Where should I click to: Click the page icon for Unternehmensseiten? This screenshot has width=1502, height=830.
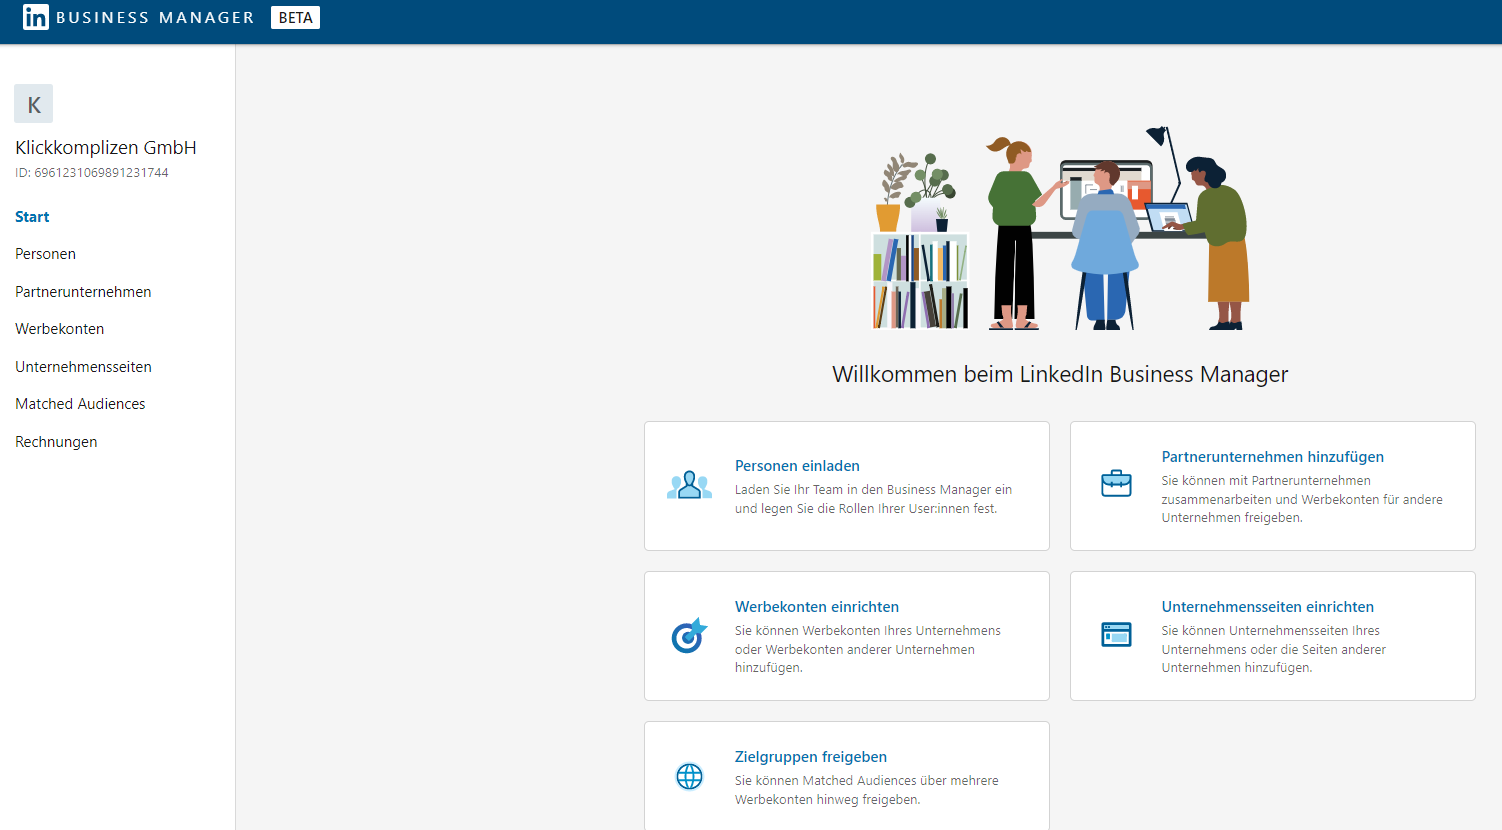(x=1116, y=635)
